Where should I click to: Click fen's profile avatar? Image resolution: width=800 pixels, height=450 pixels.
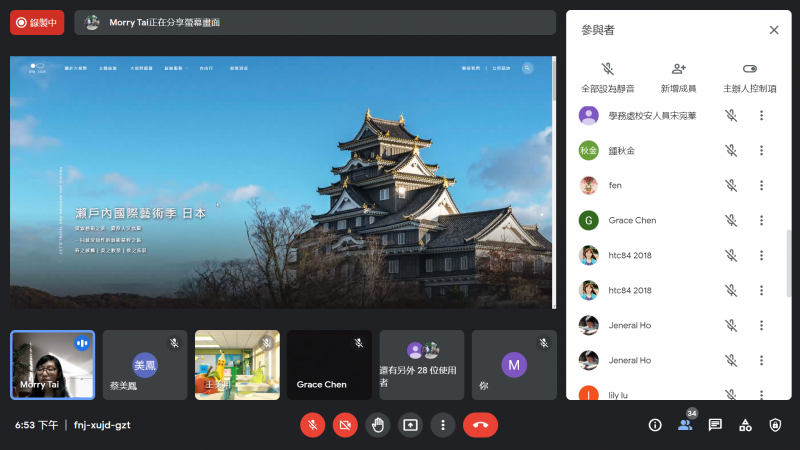point(589,185)
